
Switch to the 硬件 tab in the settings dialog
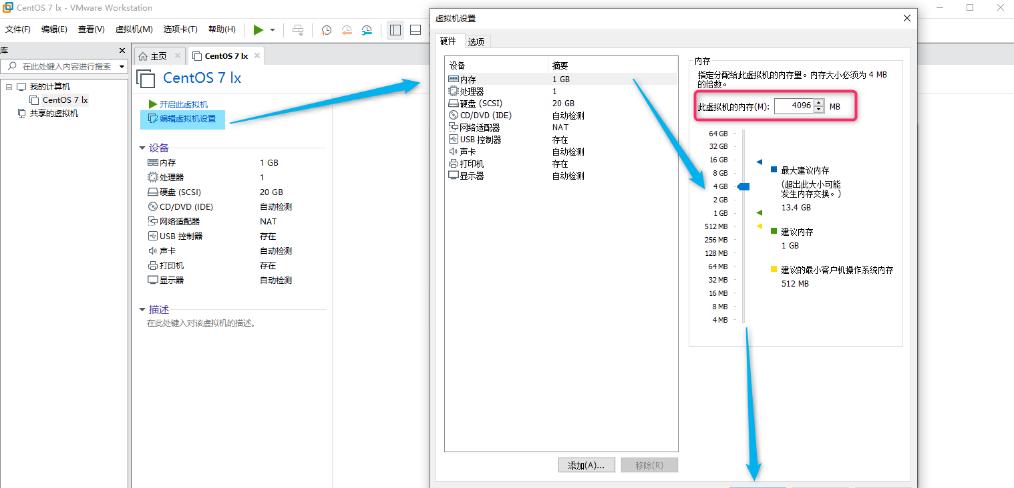click(x=448, y=41)
